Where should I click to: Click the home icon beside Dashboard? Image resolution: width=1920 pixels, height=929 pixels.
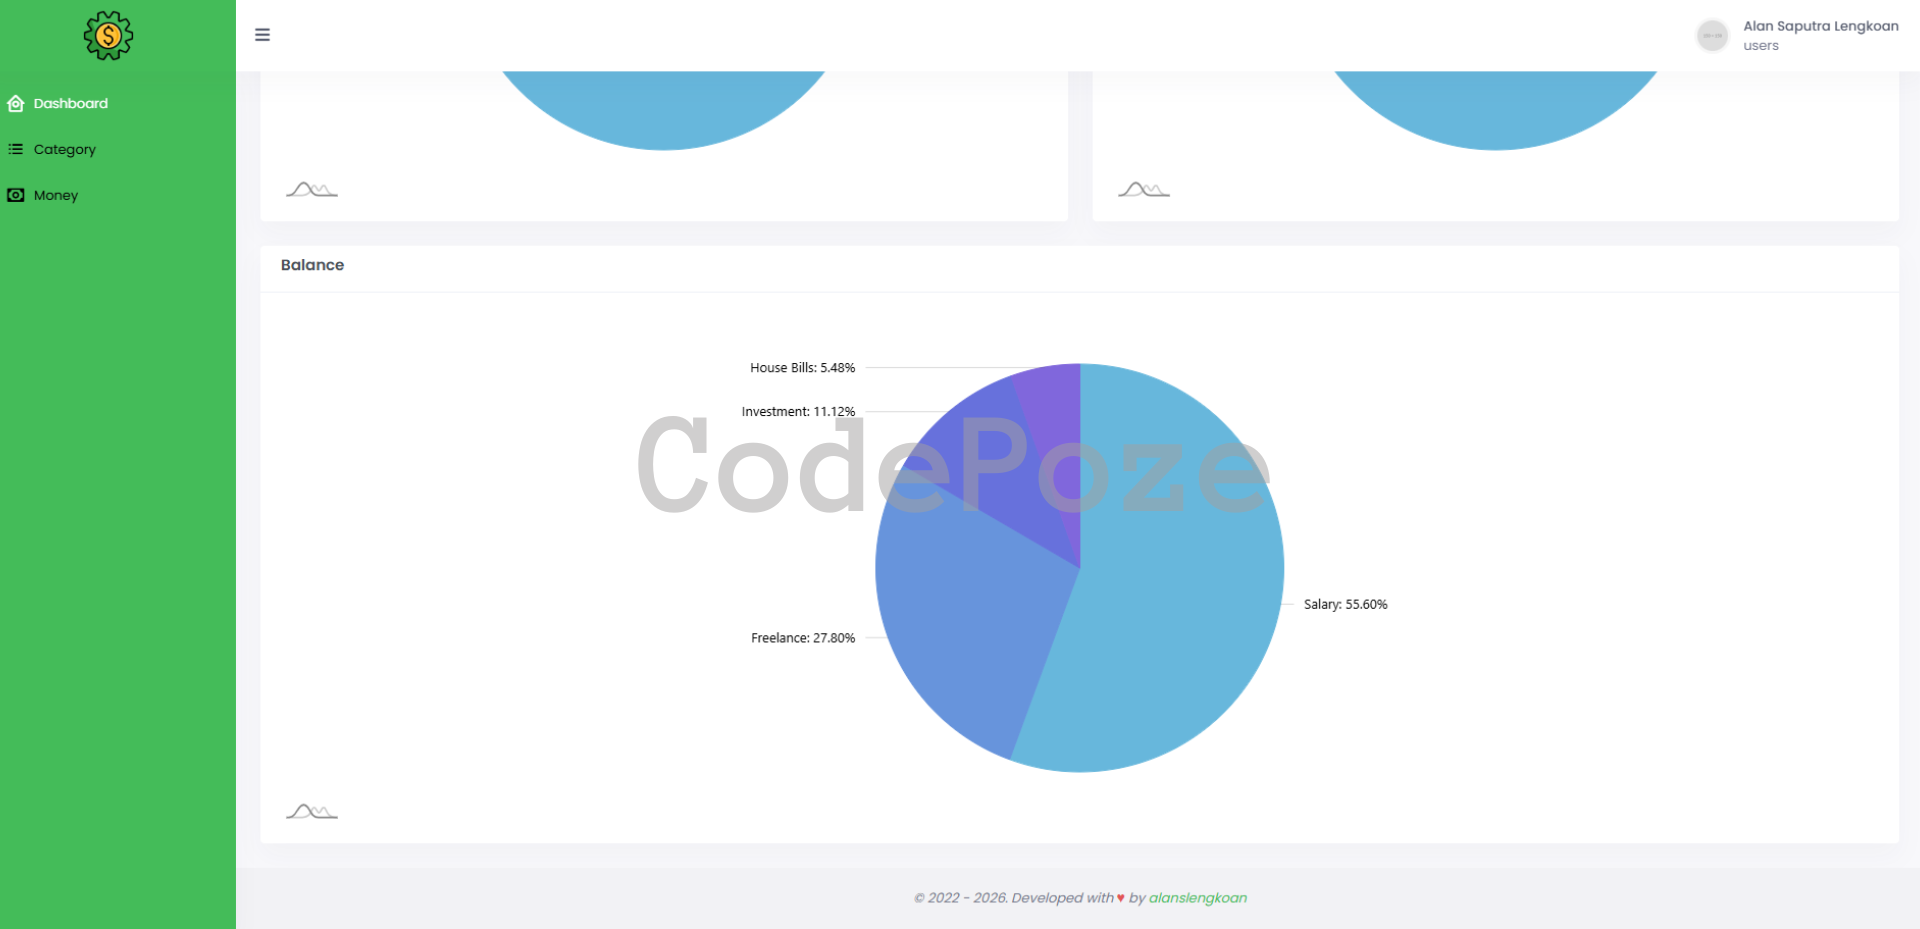click(16, 103)
